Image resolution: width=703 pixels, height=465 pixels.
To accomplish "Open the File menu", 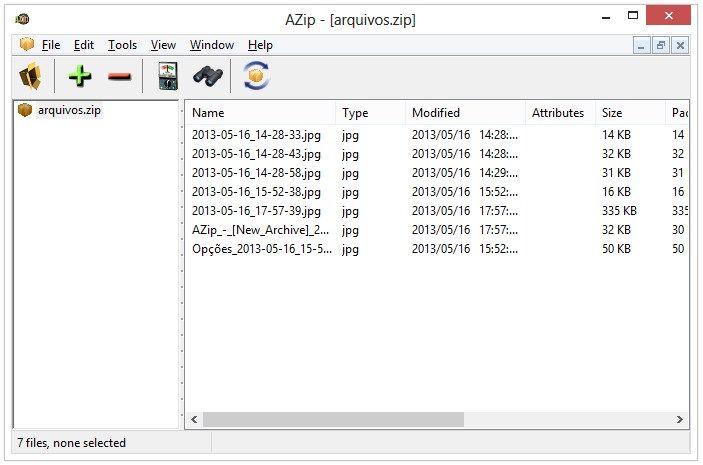I will click(51, 45).
